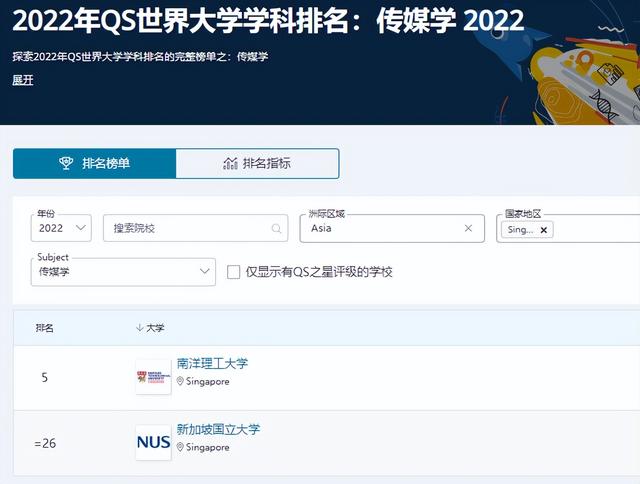Switch to the 排名指标 tab
The height and width of the screenshot is (484, 640).
[x=257, y=164]
